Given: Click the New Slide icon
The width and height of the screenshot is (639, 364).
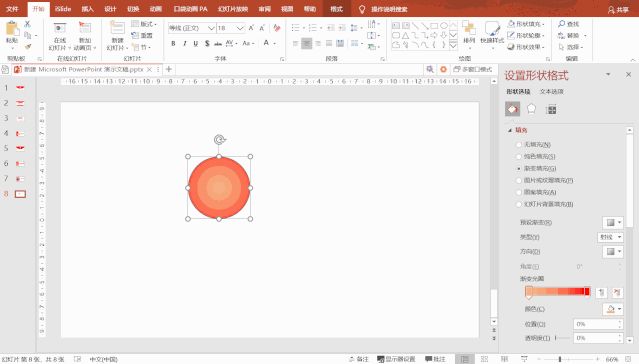Looking at the screenshot, I should coord(117,28).
